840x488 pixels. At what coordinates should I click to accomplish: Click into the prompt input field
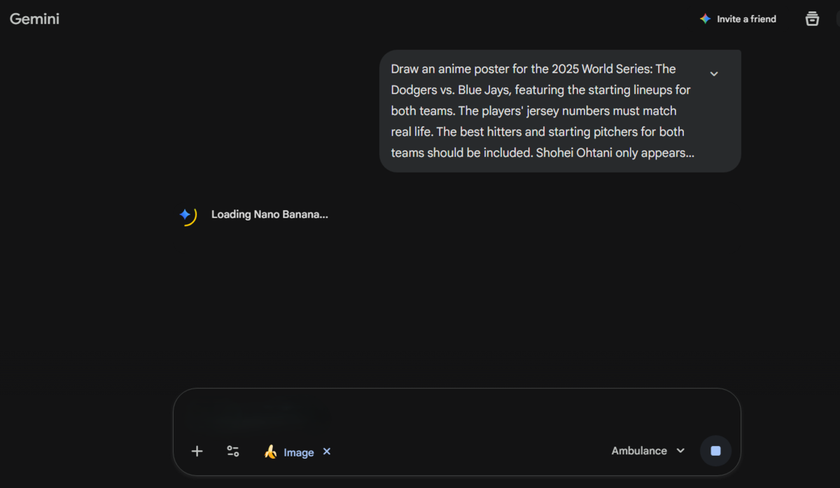pyautogui.click(x=456, y=412)
